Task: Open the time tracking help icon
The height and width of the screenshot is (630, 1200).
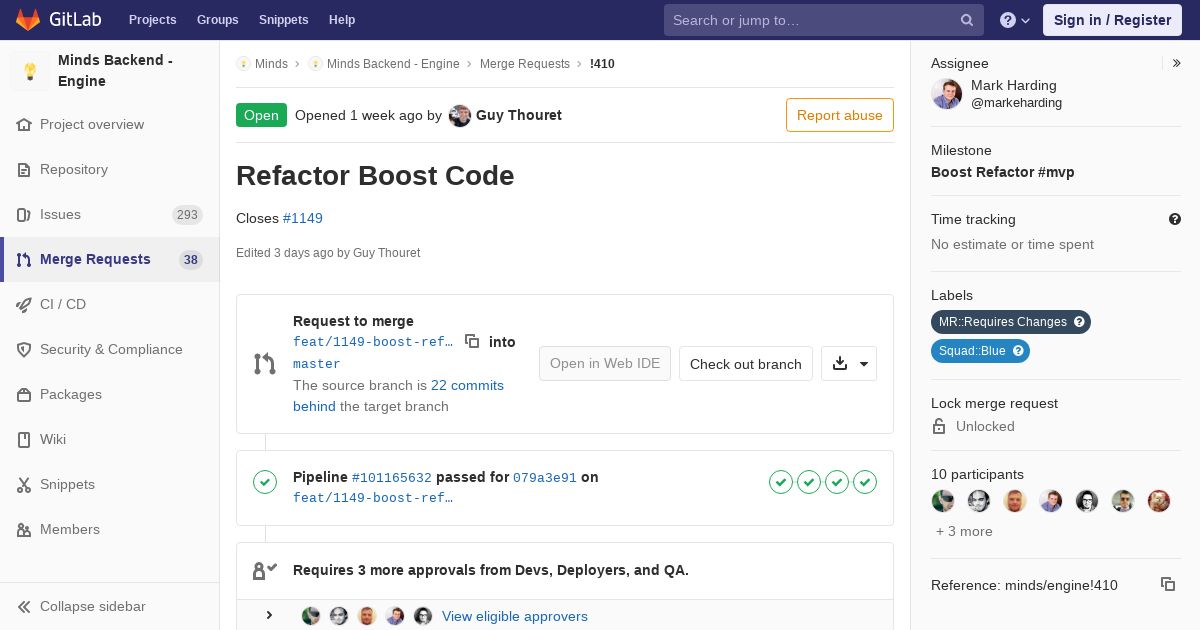Action: point(1174,219)
